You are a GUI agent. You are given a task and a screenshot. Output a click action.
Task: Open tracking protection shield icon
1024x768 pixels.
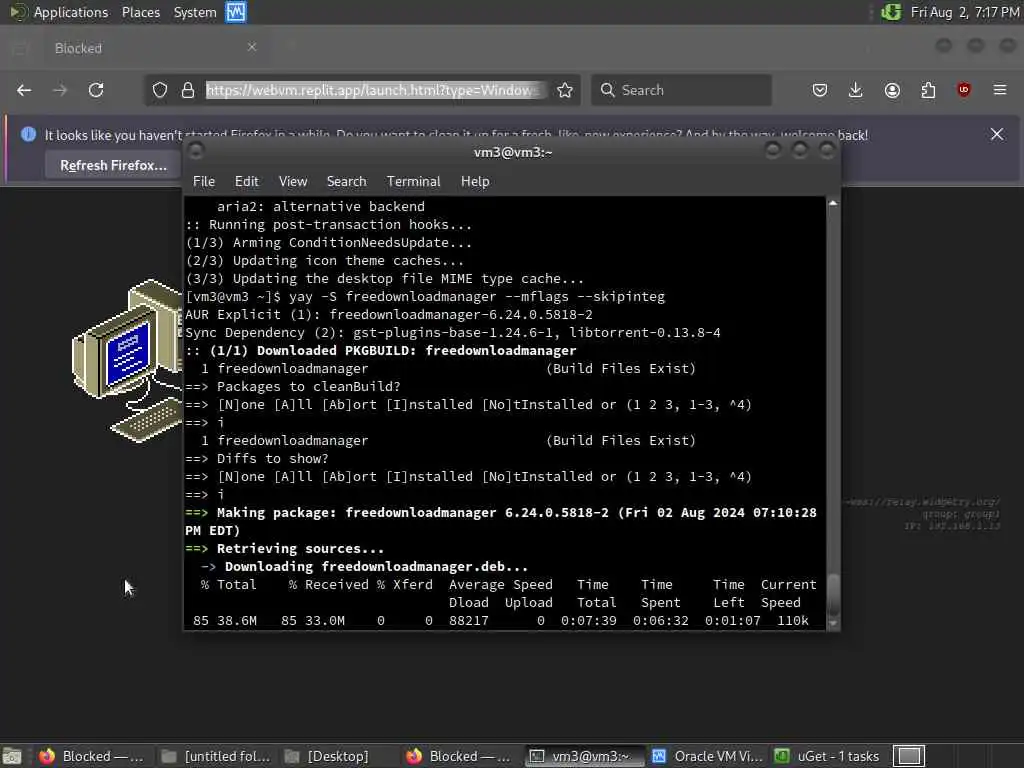click(x=160, y=90)
